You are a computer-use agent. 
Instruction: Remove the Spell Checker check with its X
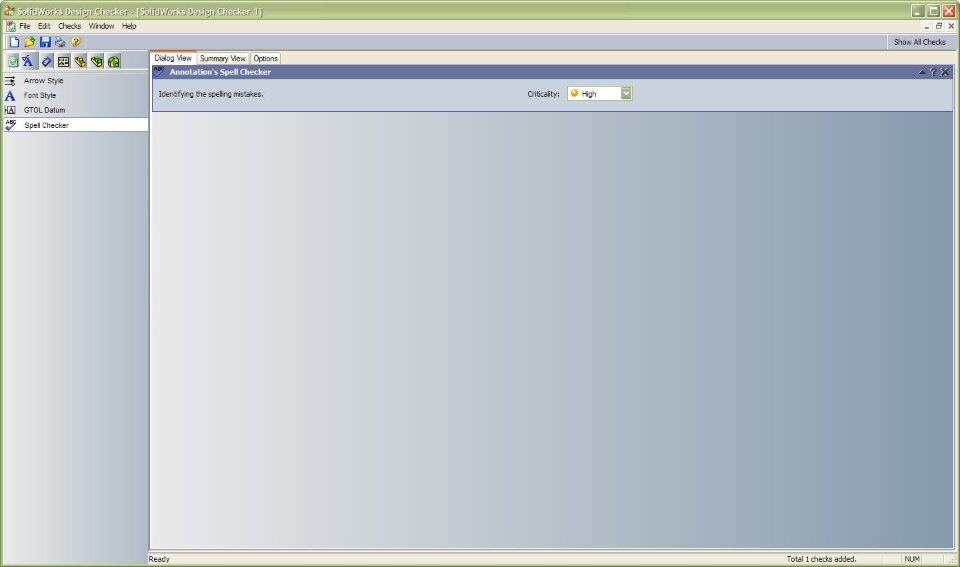[x=945, y=72]
